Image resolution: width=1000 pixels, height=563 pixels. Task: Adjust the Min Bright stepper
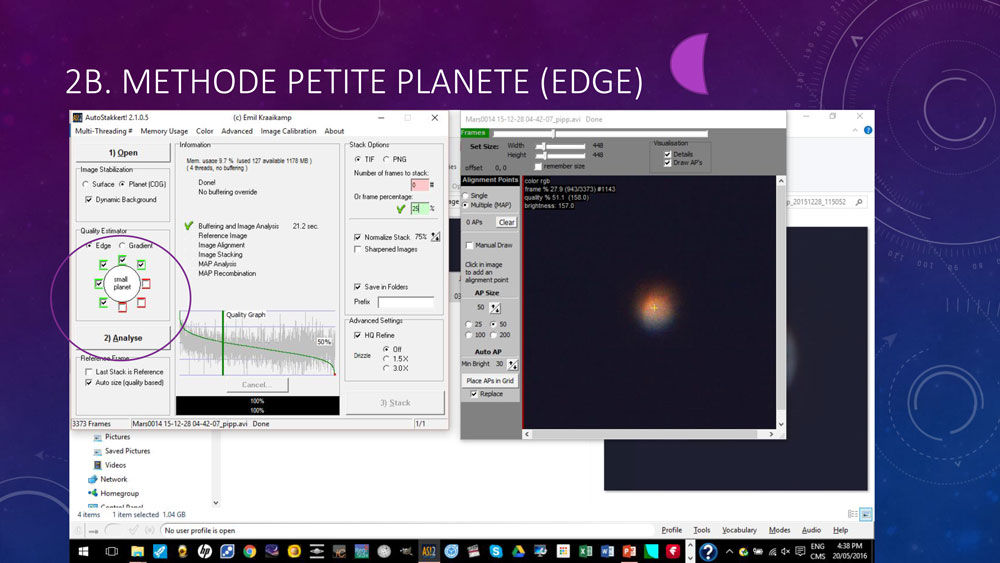click(x=513, y=365)
